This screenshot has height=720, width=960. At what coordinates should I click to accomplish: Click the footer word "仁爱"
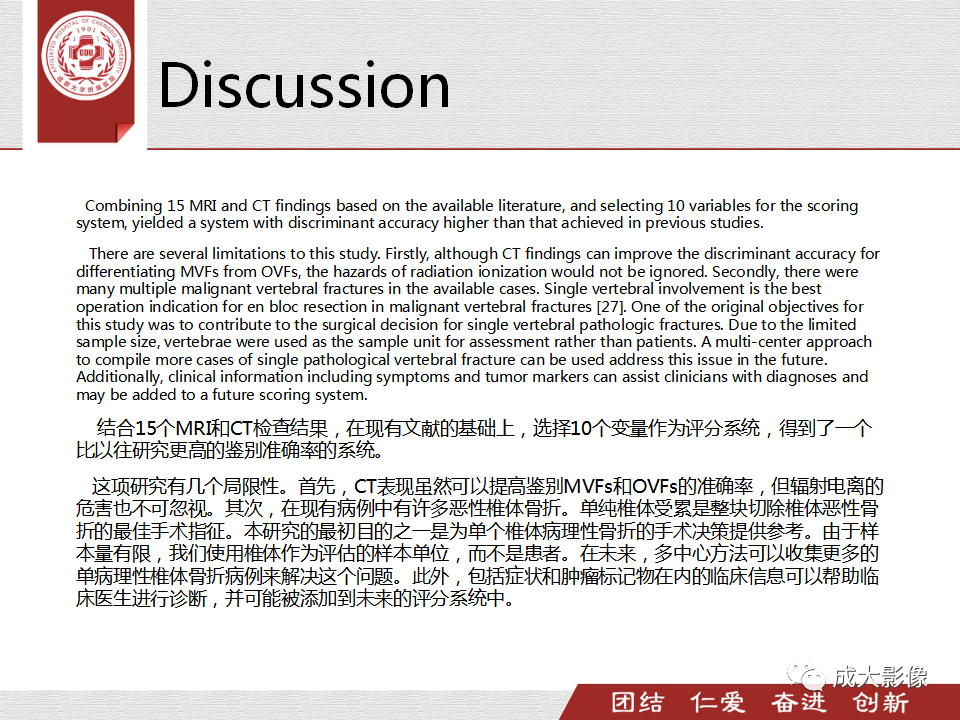coord(718,702)
